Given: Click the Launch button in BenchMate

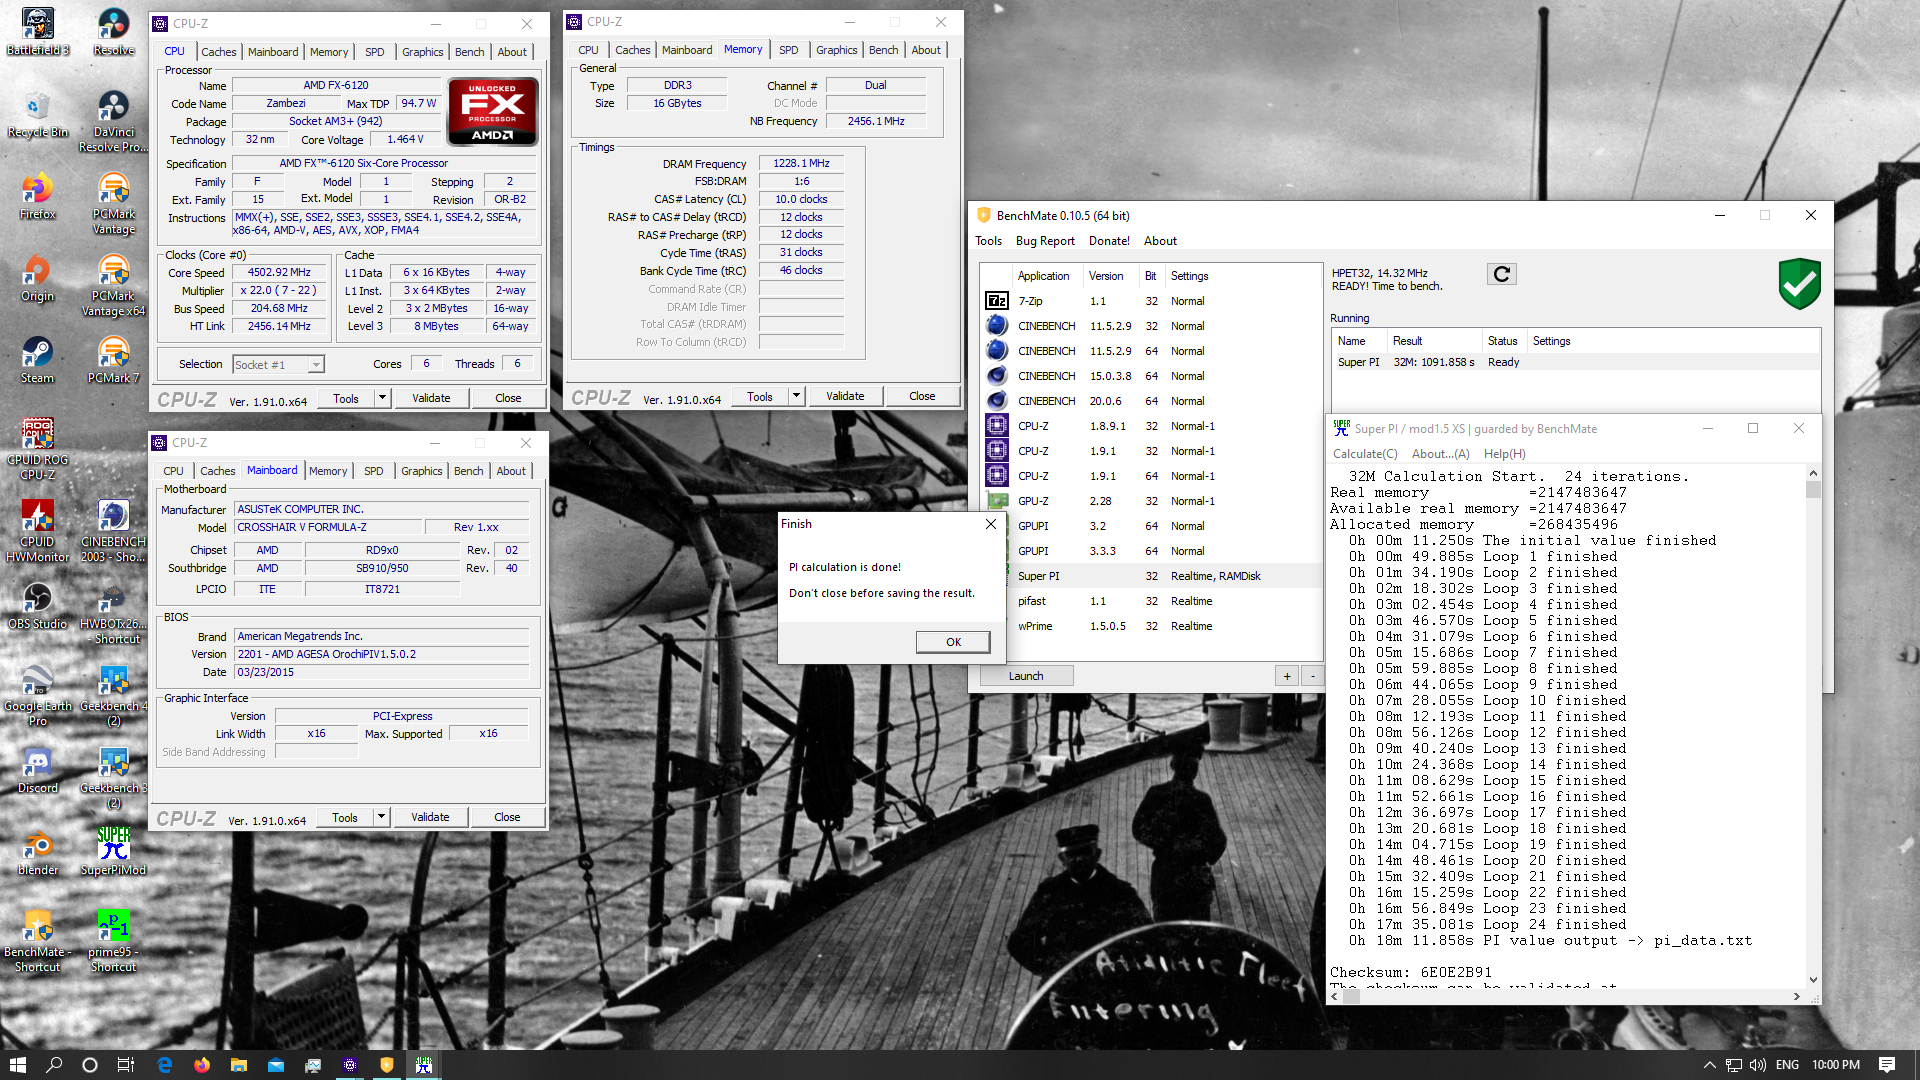Looking at the screenshot, I should [x=1026, y=676].
